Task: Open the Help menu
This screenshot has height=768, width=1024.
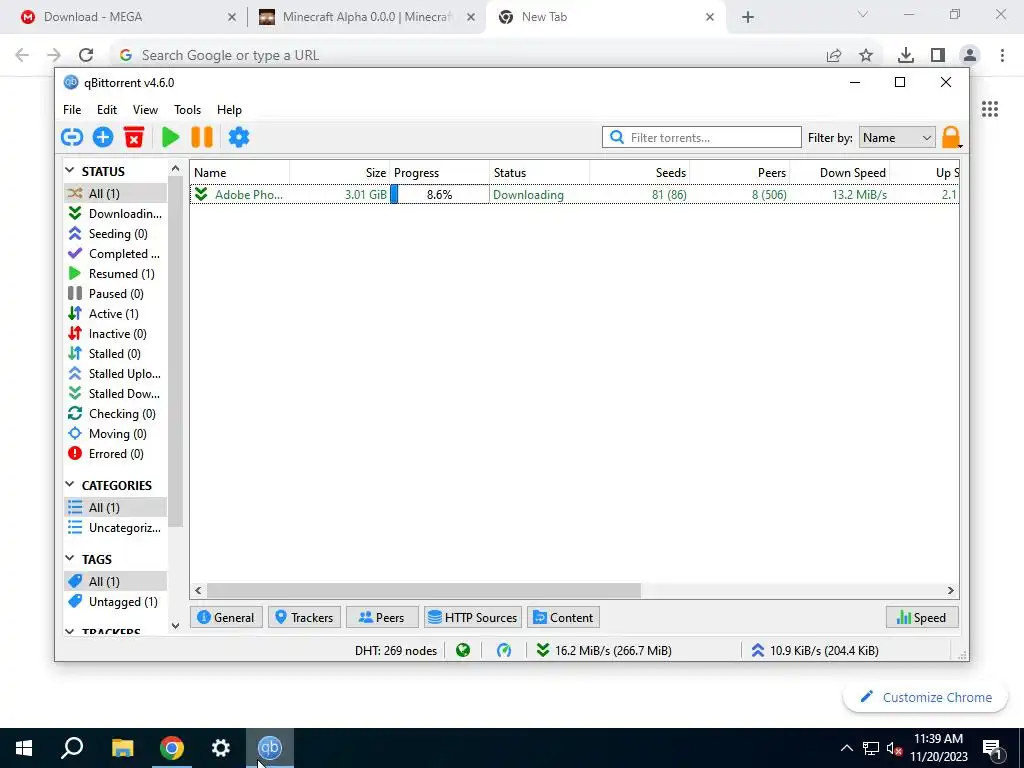Action: pyautogui.click(x=229, y=110)
